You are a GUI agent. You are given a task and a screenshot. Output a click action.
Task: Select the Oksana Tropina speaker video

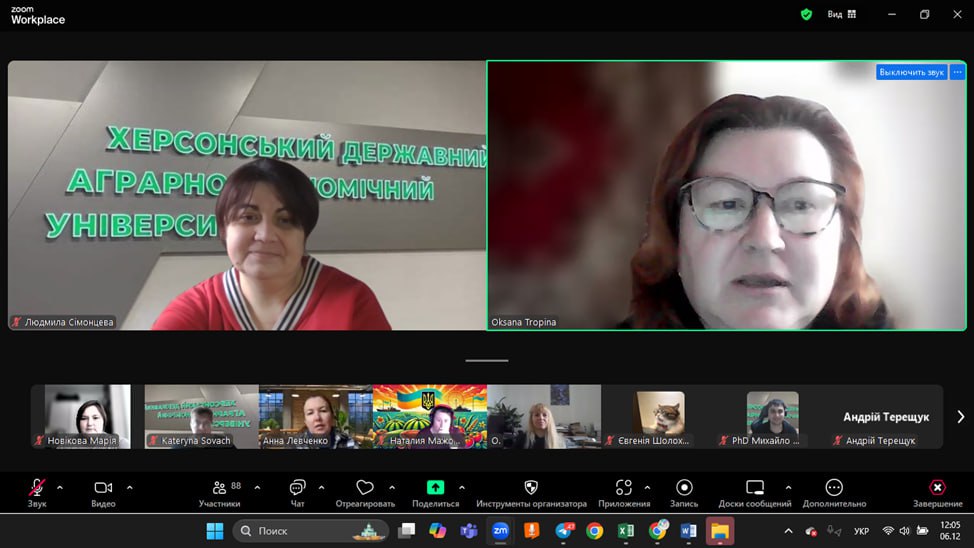coord(727,195)
